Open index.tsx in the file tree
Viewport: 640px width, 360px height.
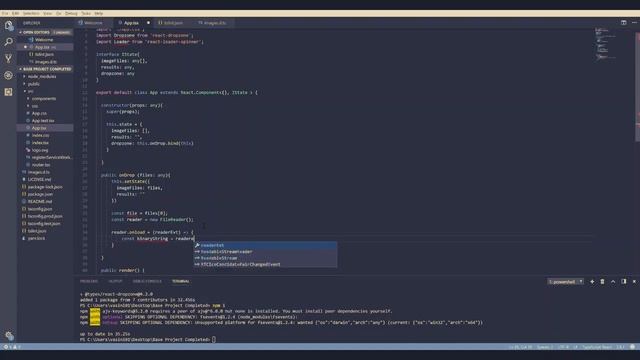tap(40, 142)
